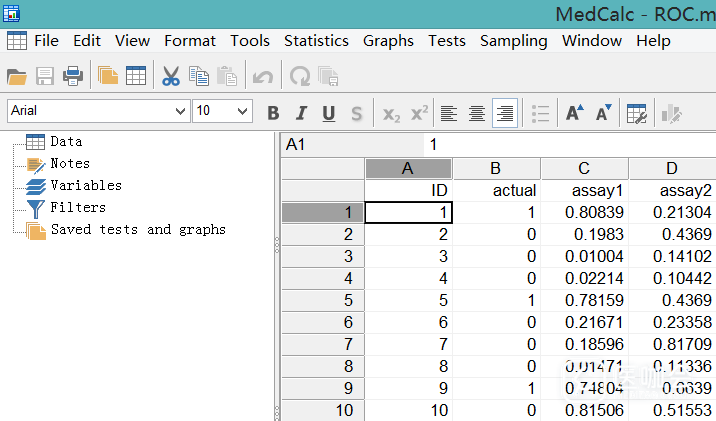Toggle italic formatting
This screenshot has height=421, width=716.
click(x=301, y=113)
